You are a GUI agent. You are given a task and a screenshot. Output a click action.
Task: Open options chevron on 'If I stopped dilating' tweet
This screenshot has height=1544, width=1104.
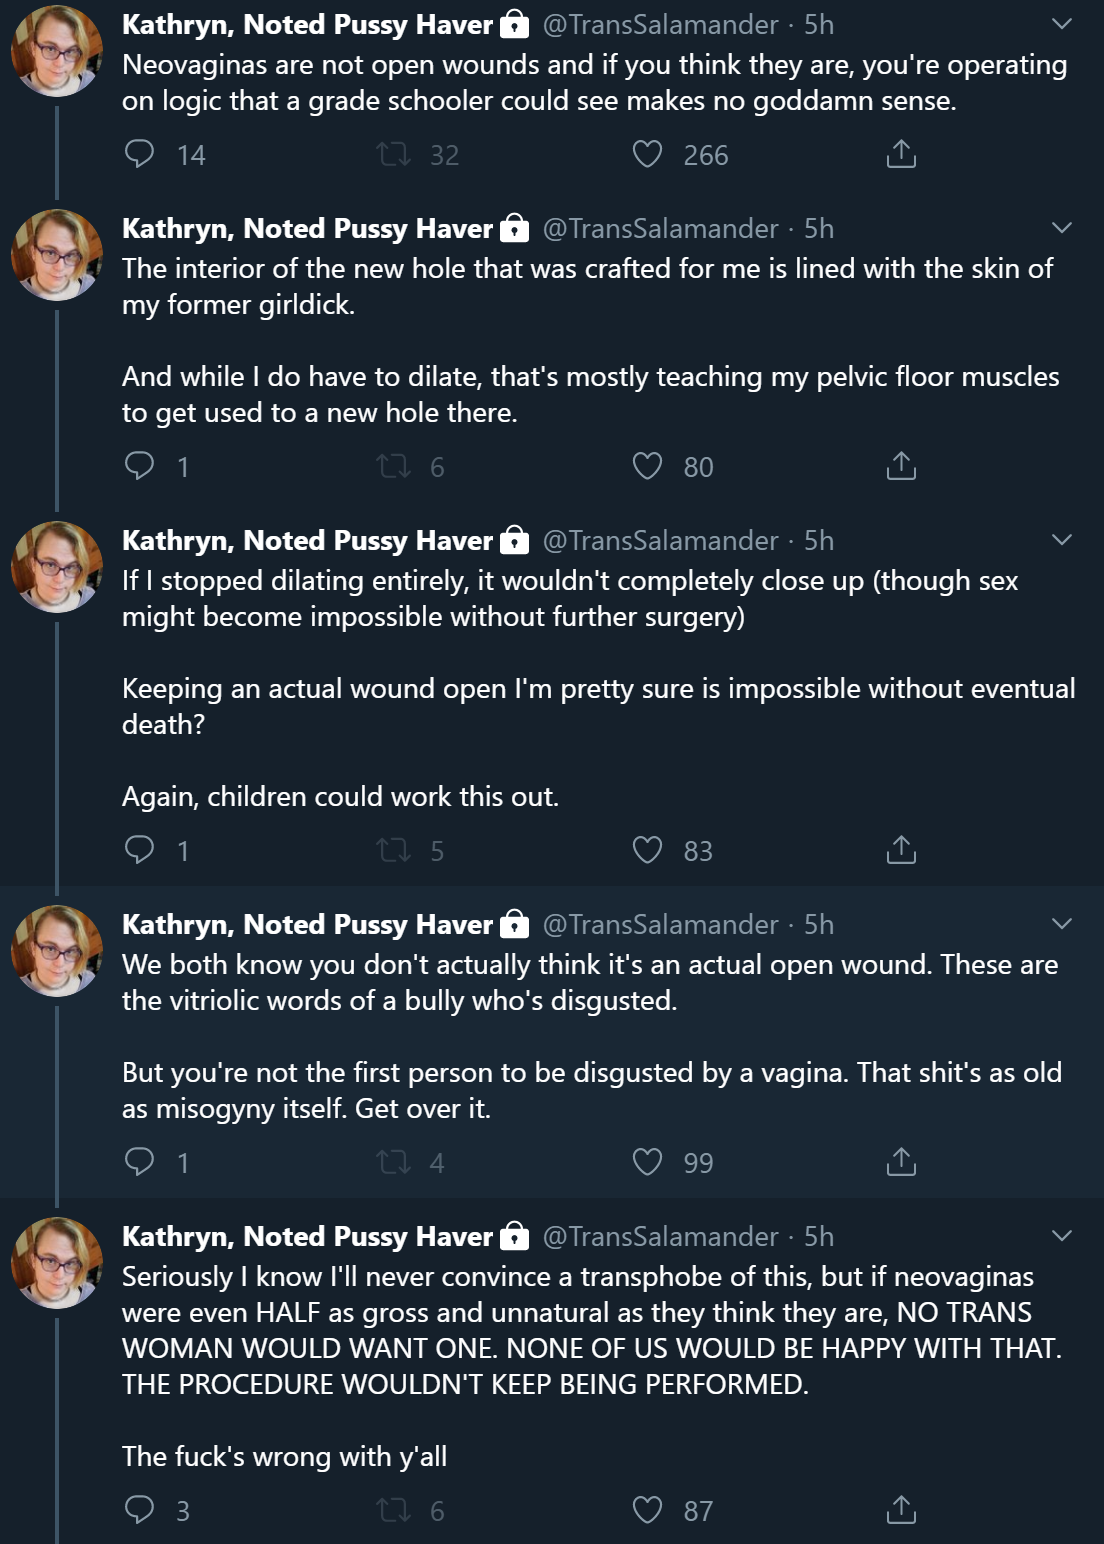[1062, 540]
